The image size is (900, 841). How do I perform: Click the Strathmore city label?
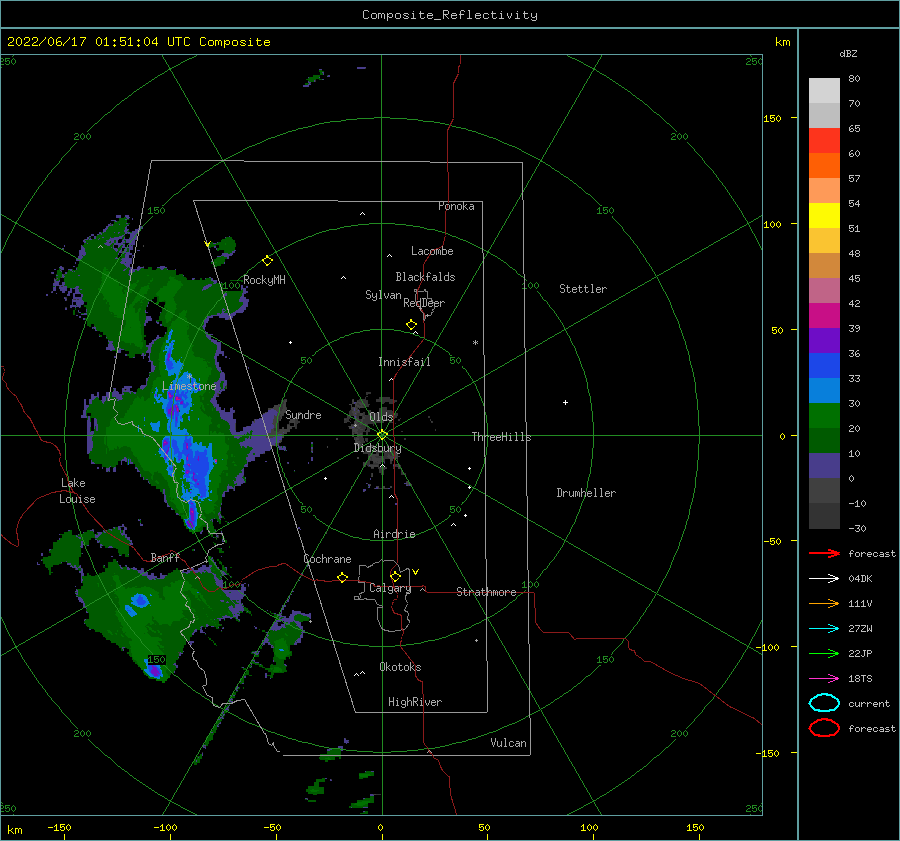click(486, 592)
